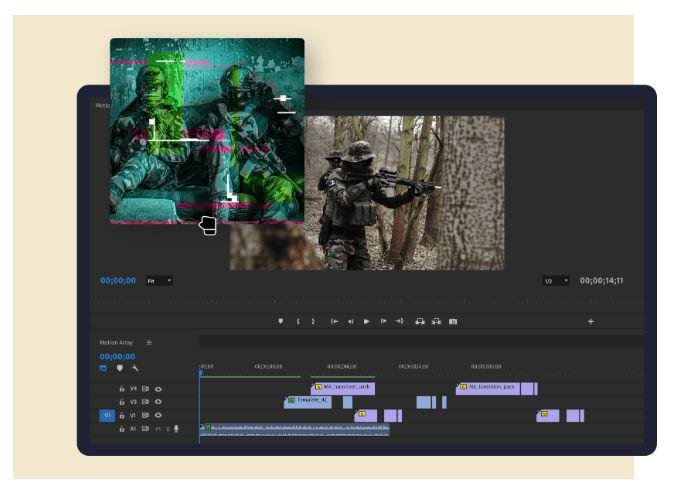Select the Motion Array timeline tab
The height and width of the screenshot is (485, 676).
point(116,343)
